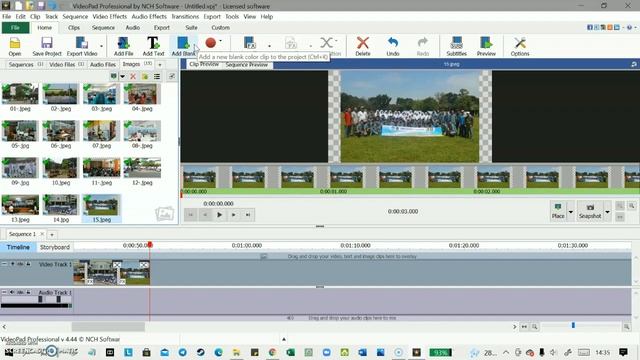Step forward one frame in preview
The image size is (640, 360).
(233, 215)
